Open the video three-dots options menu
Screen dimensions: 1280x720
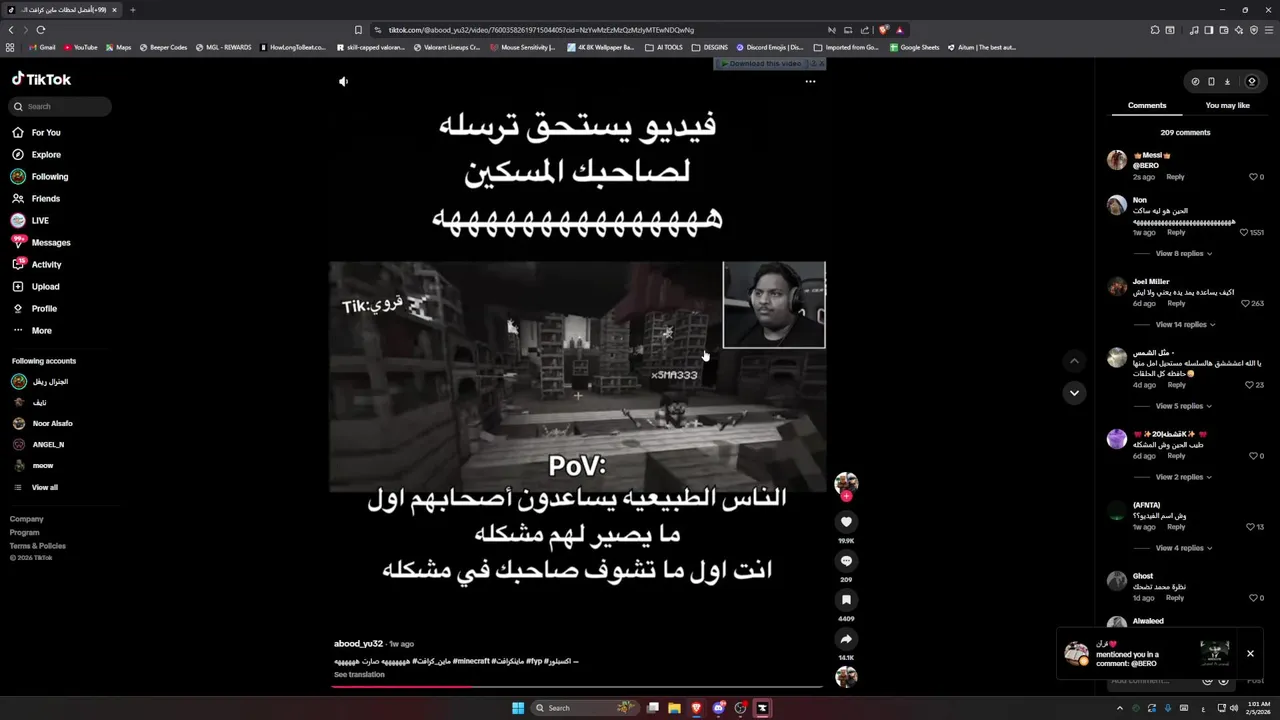(810, 82)
